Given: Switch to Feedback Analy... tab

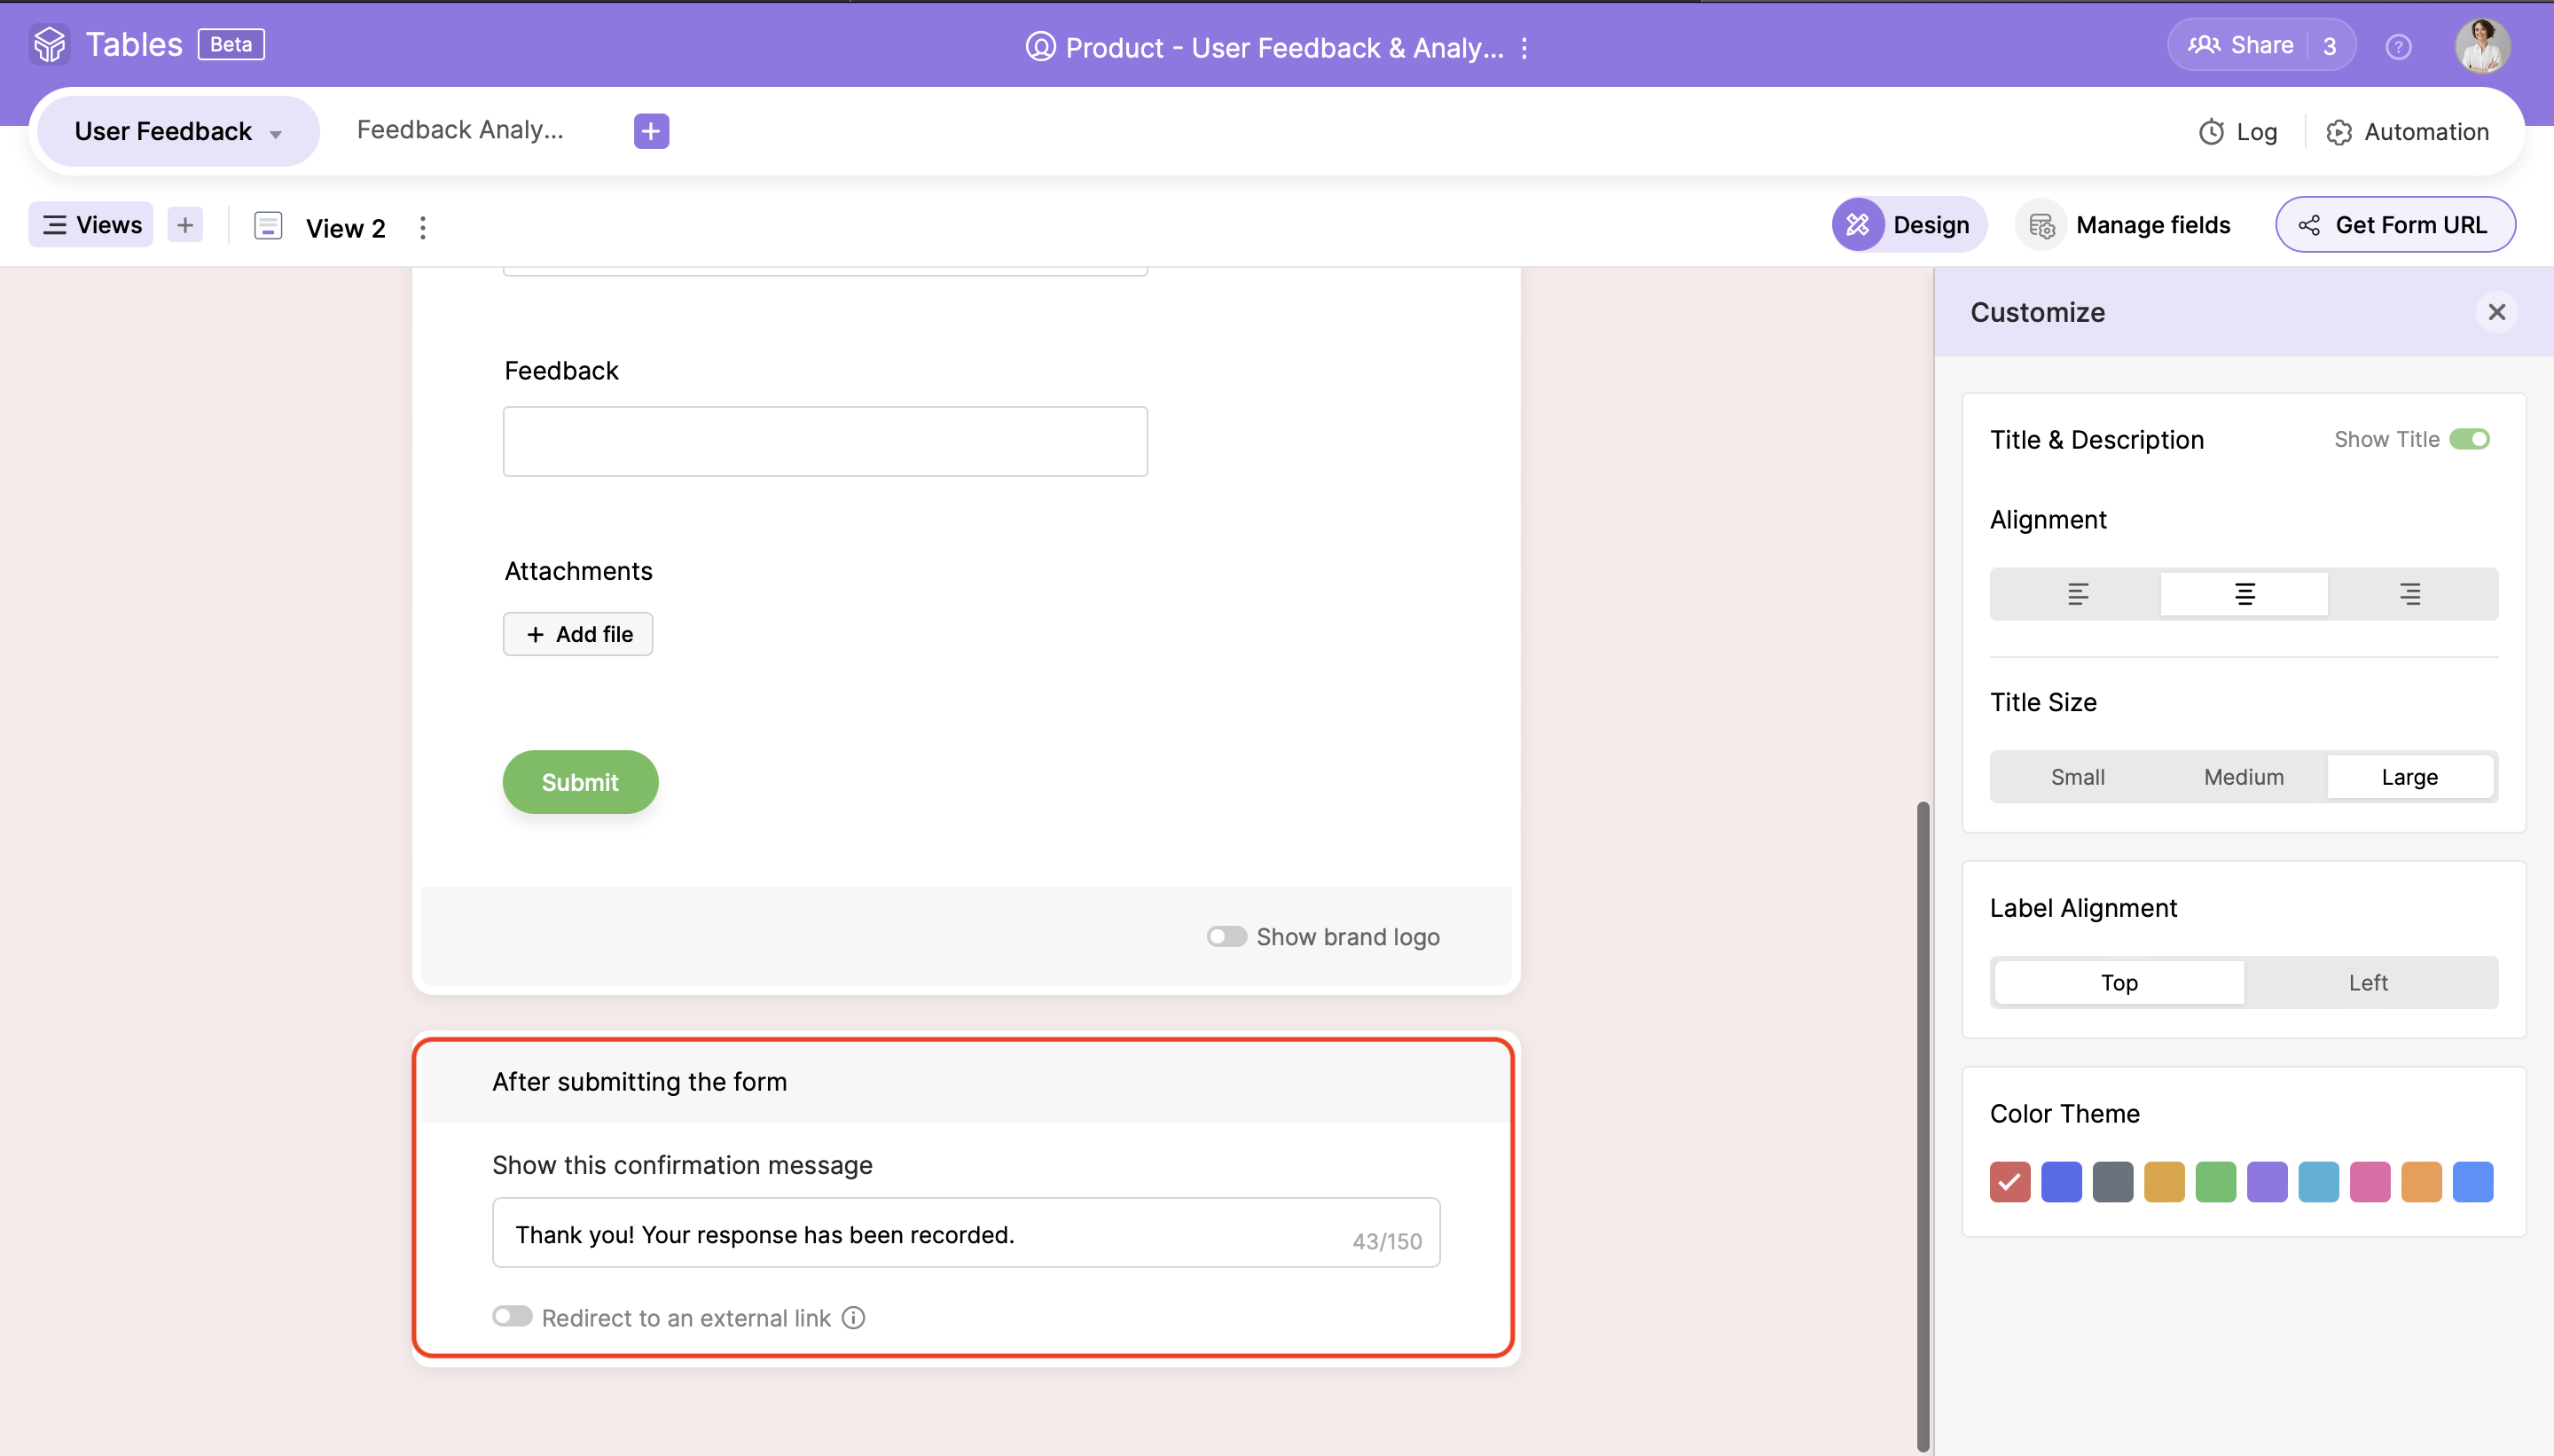Looking at the screenshot, I should tap(460, 130).
